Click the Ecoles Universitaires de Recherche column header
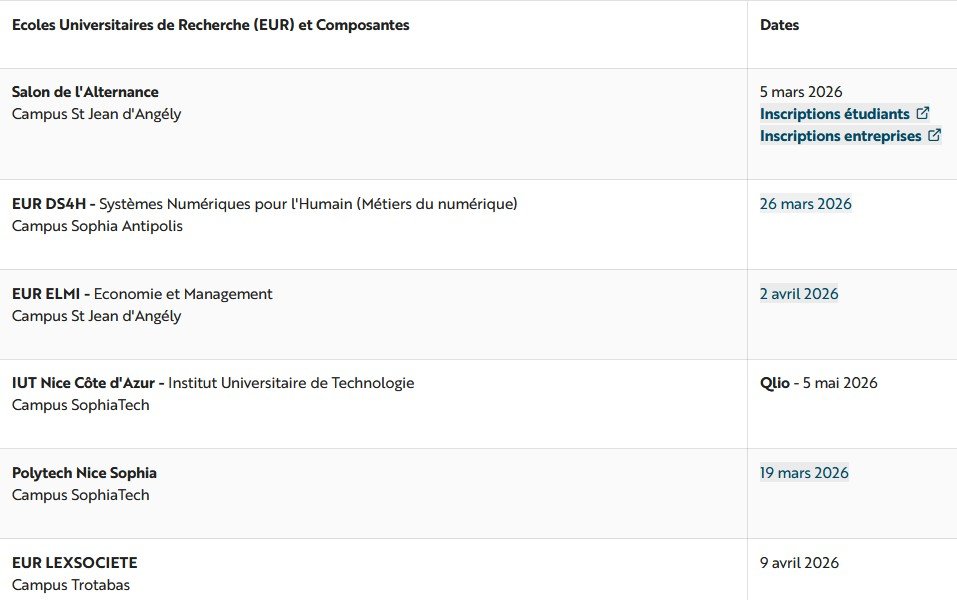 coord(210,25)
